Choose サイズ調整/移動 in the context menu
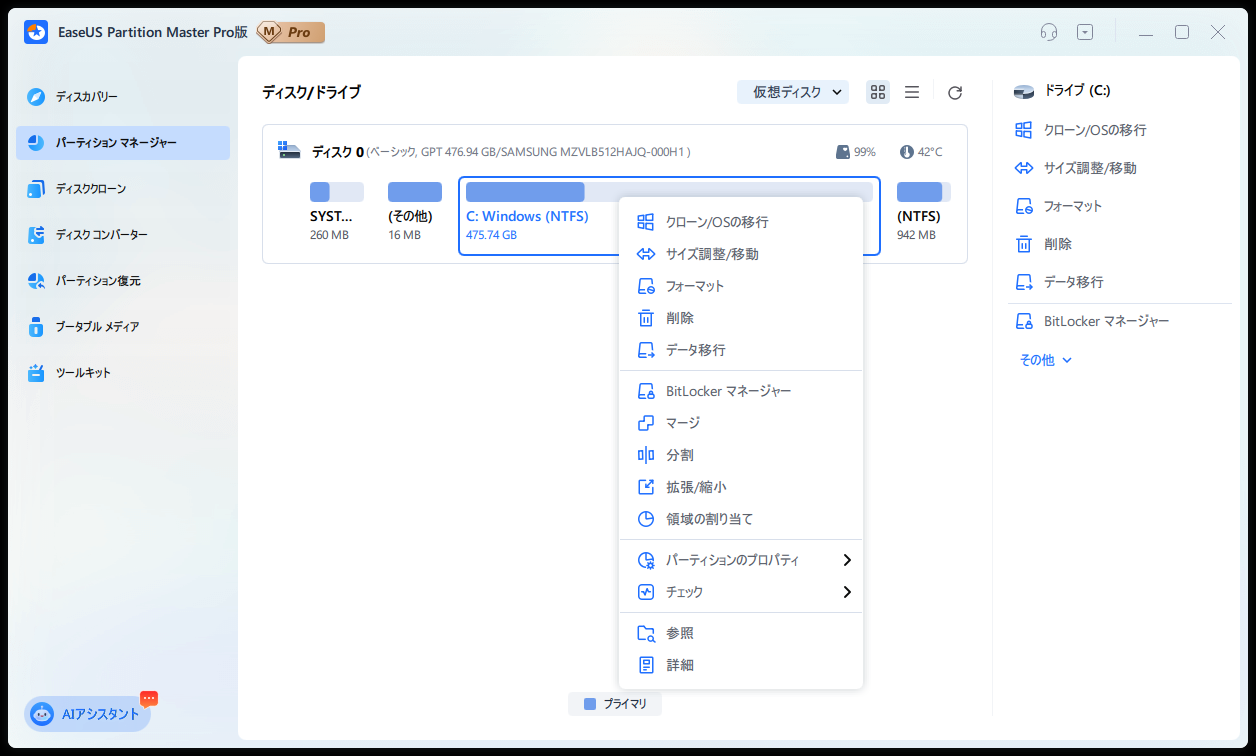Viewport: 1256px width, 756px height. click(x=741, y=254)
